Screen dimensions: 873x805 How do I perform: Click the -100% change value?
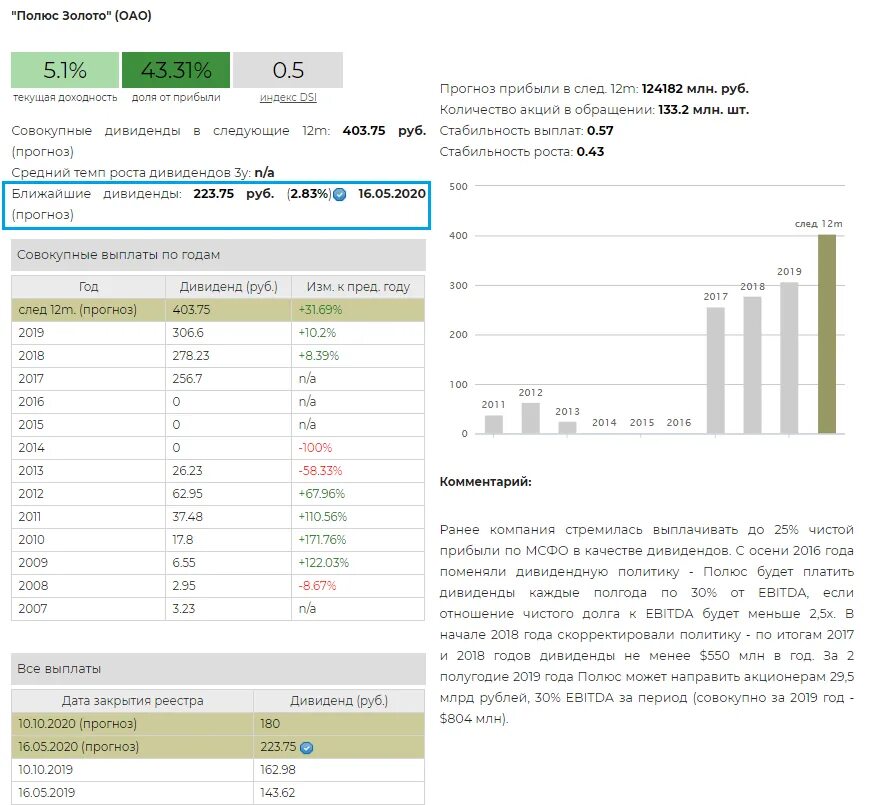click(315, 448)
